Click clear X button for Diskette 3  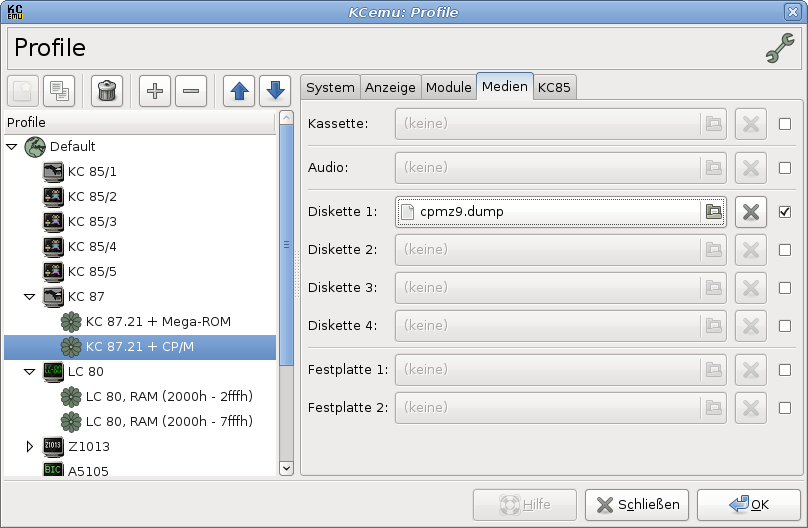point(751,288)
